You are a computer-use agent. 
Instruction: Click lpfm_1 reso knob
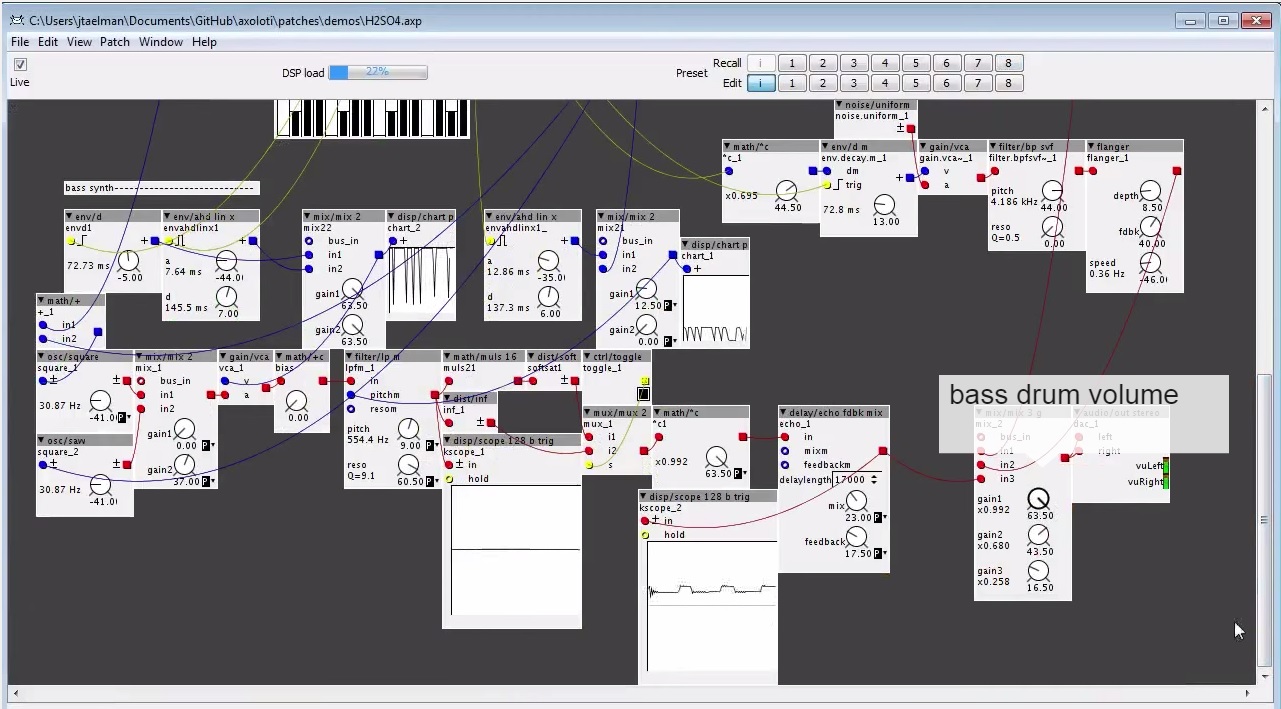point(409,465)
